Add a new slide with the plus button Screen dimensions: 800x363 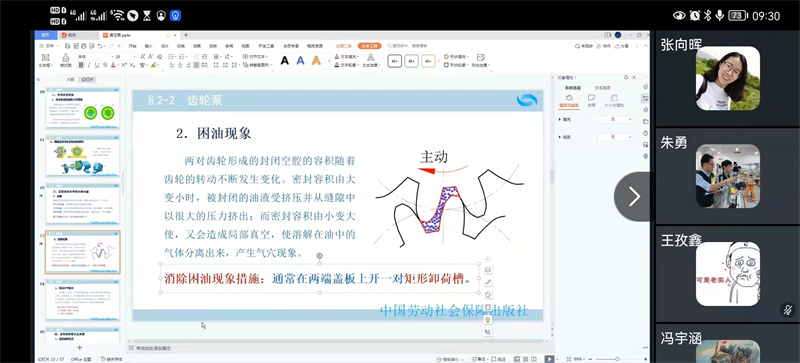pos(79,348)
